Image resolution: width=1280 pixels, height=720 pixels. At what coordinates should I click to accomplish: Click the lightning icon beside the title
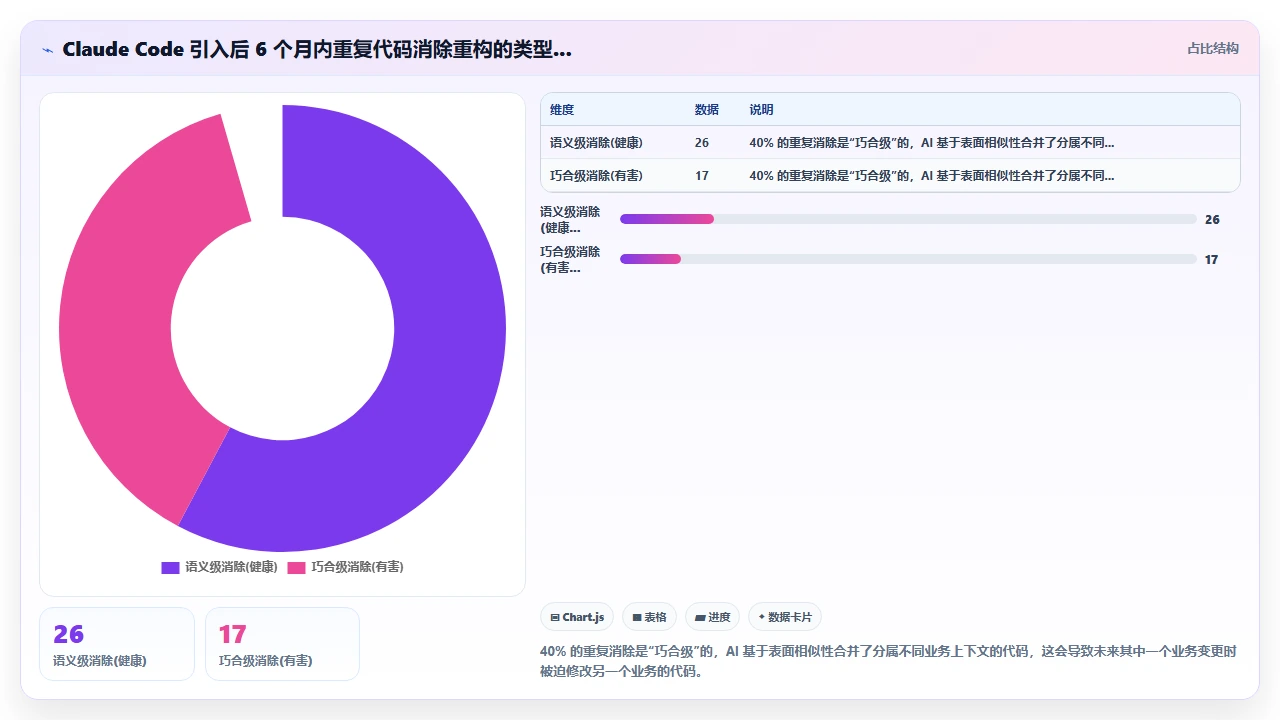(47, 50)
